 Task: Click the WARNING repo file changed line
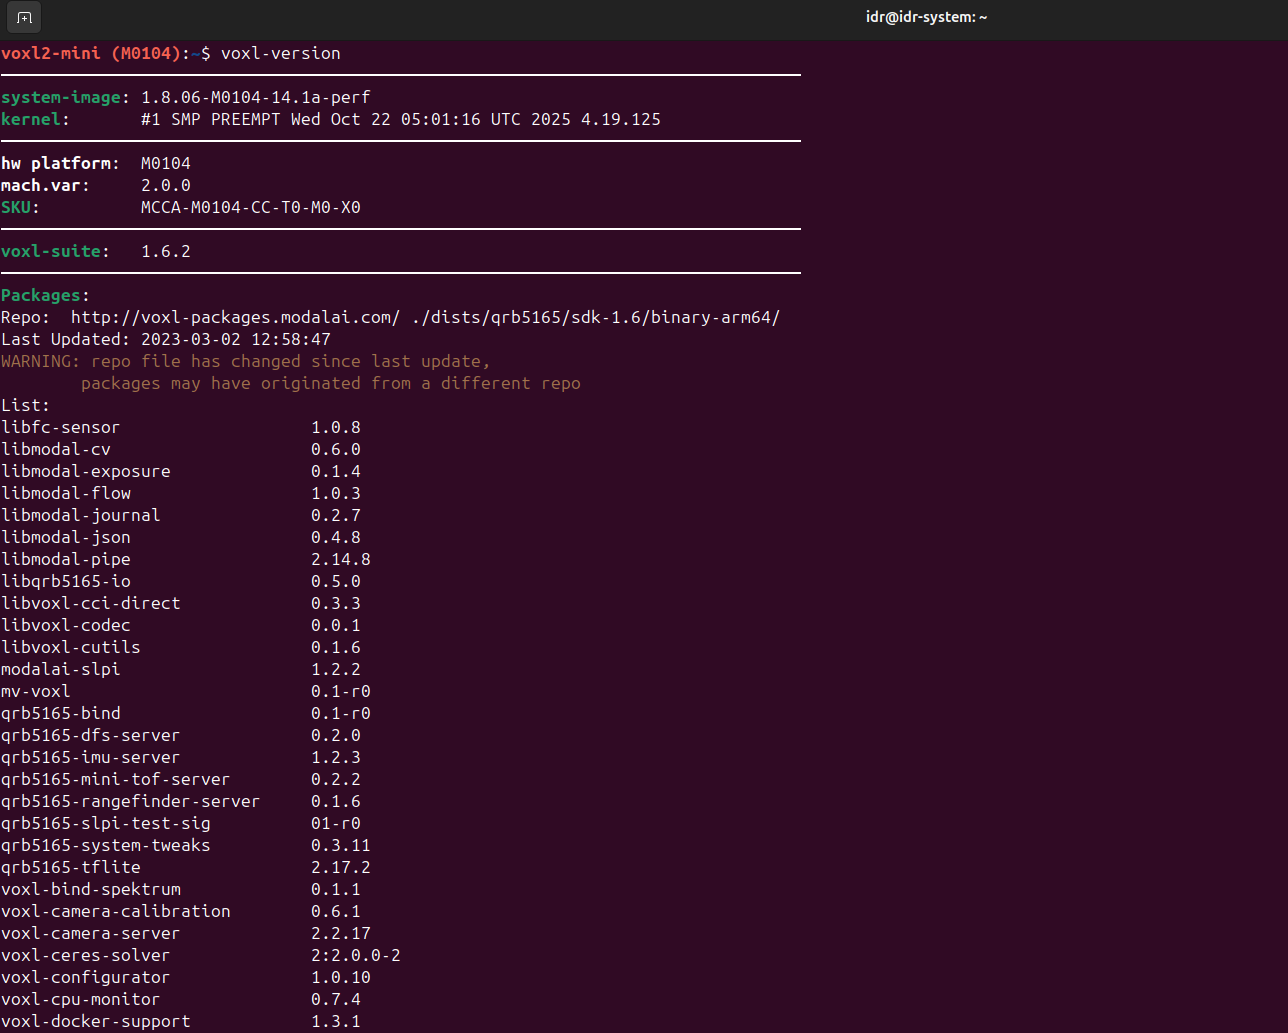coord(245,361)
